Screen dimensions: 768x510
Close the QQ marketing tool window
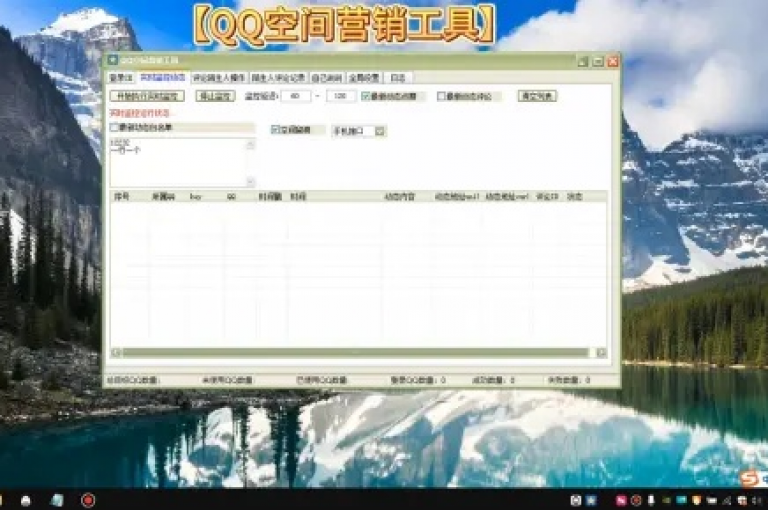click(x=613, y=61)
